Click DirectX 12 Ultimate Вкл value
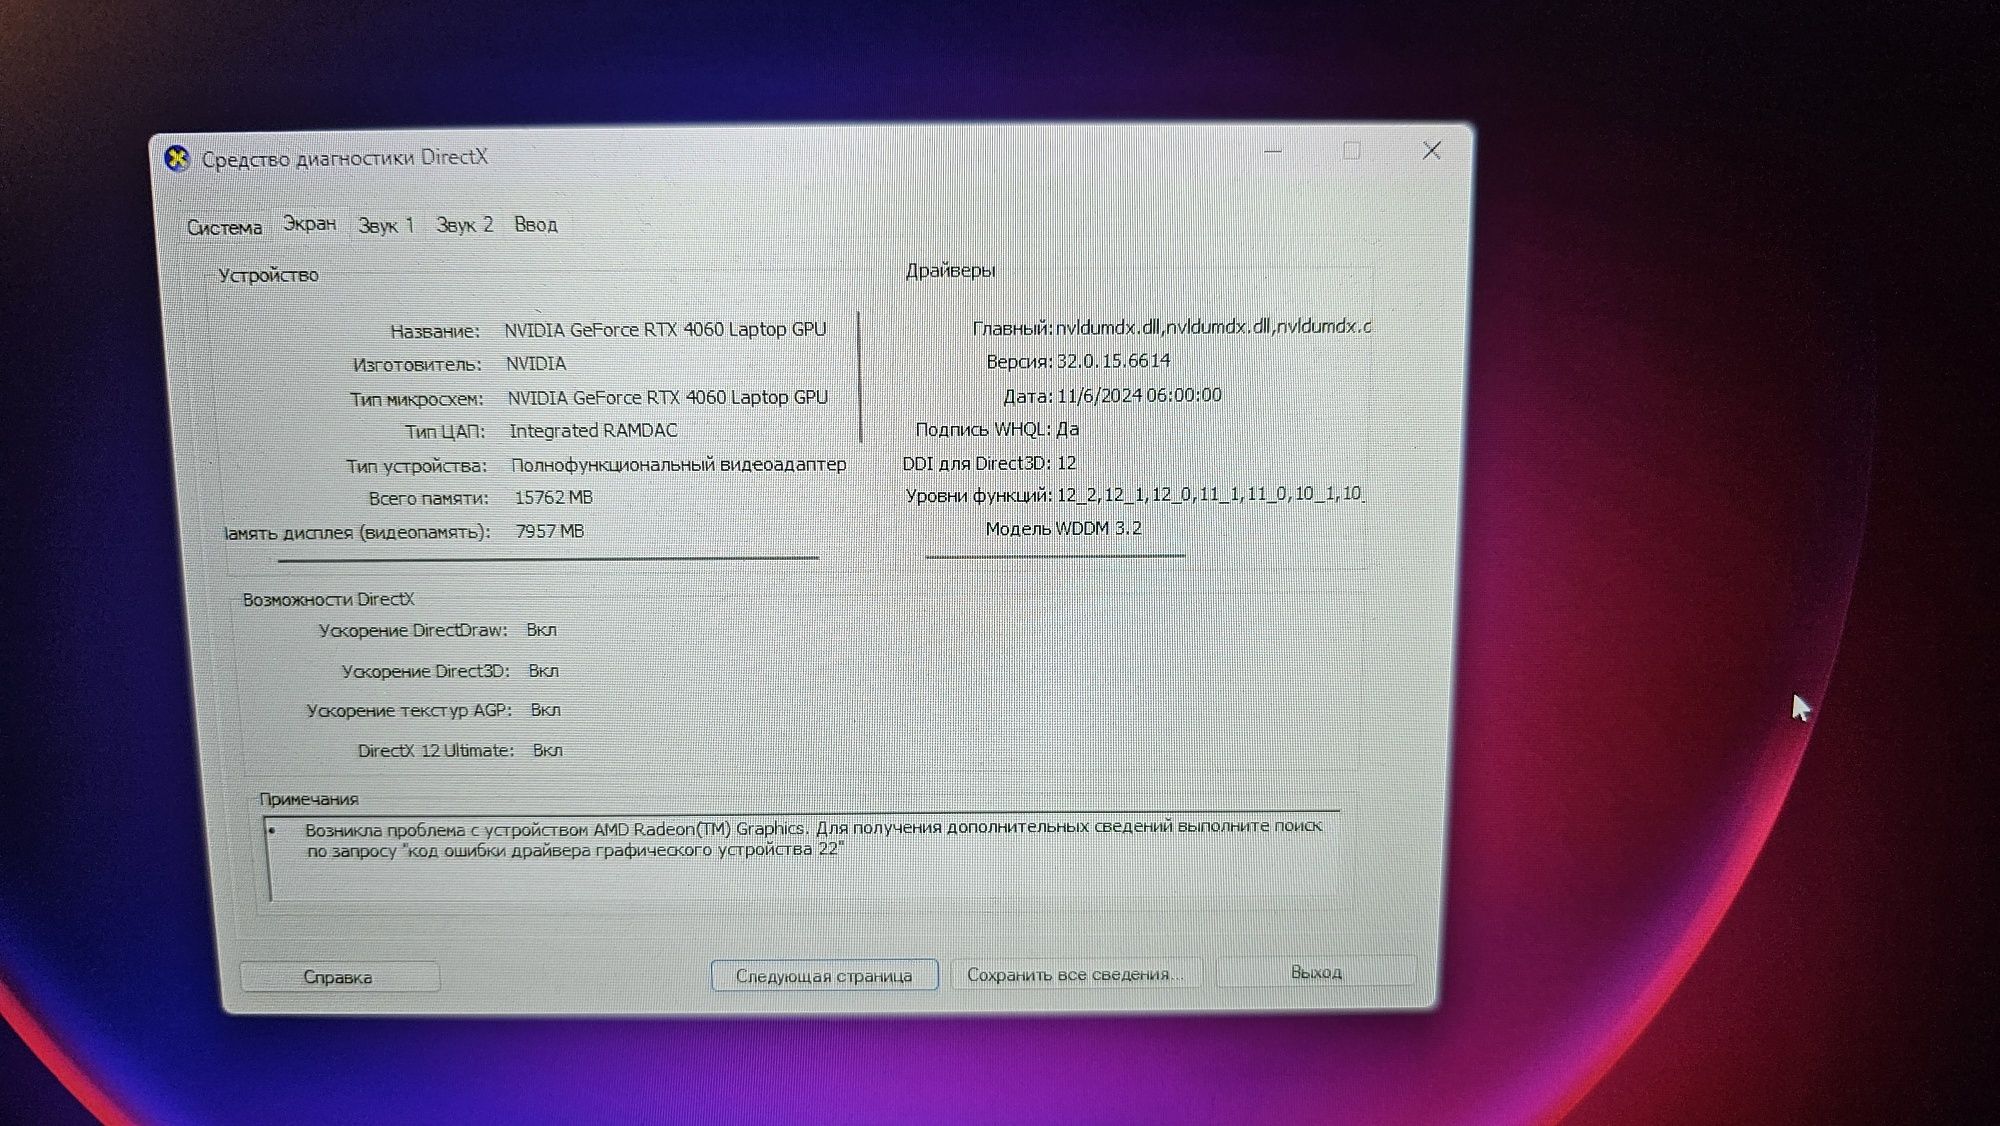 coord(547,750)
